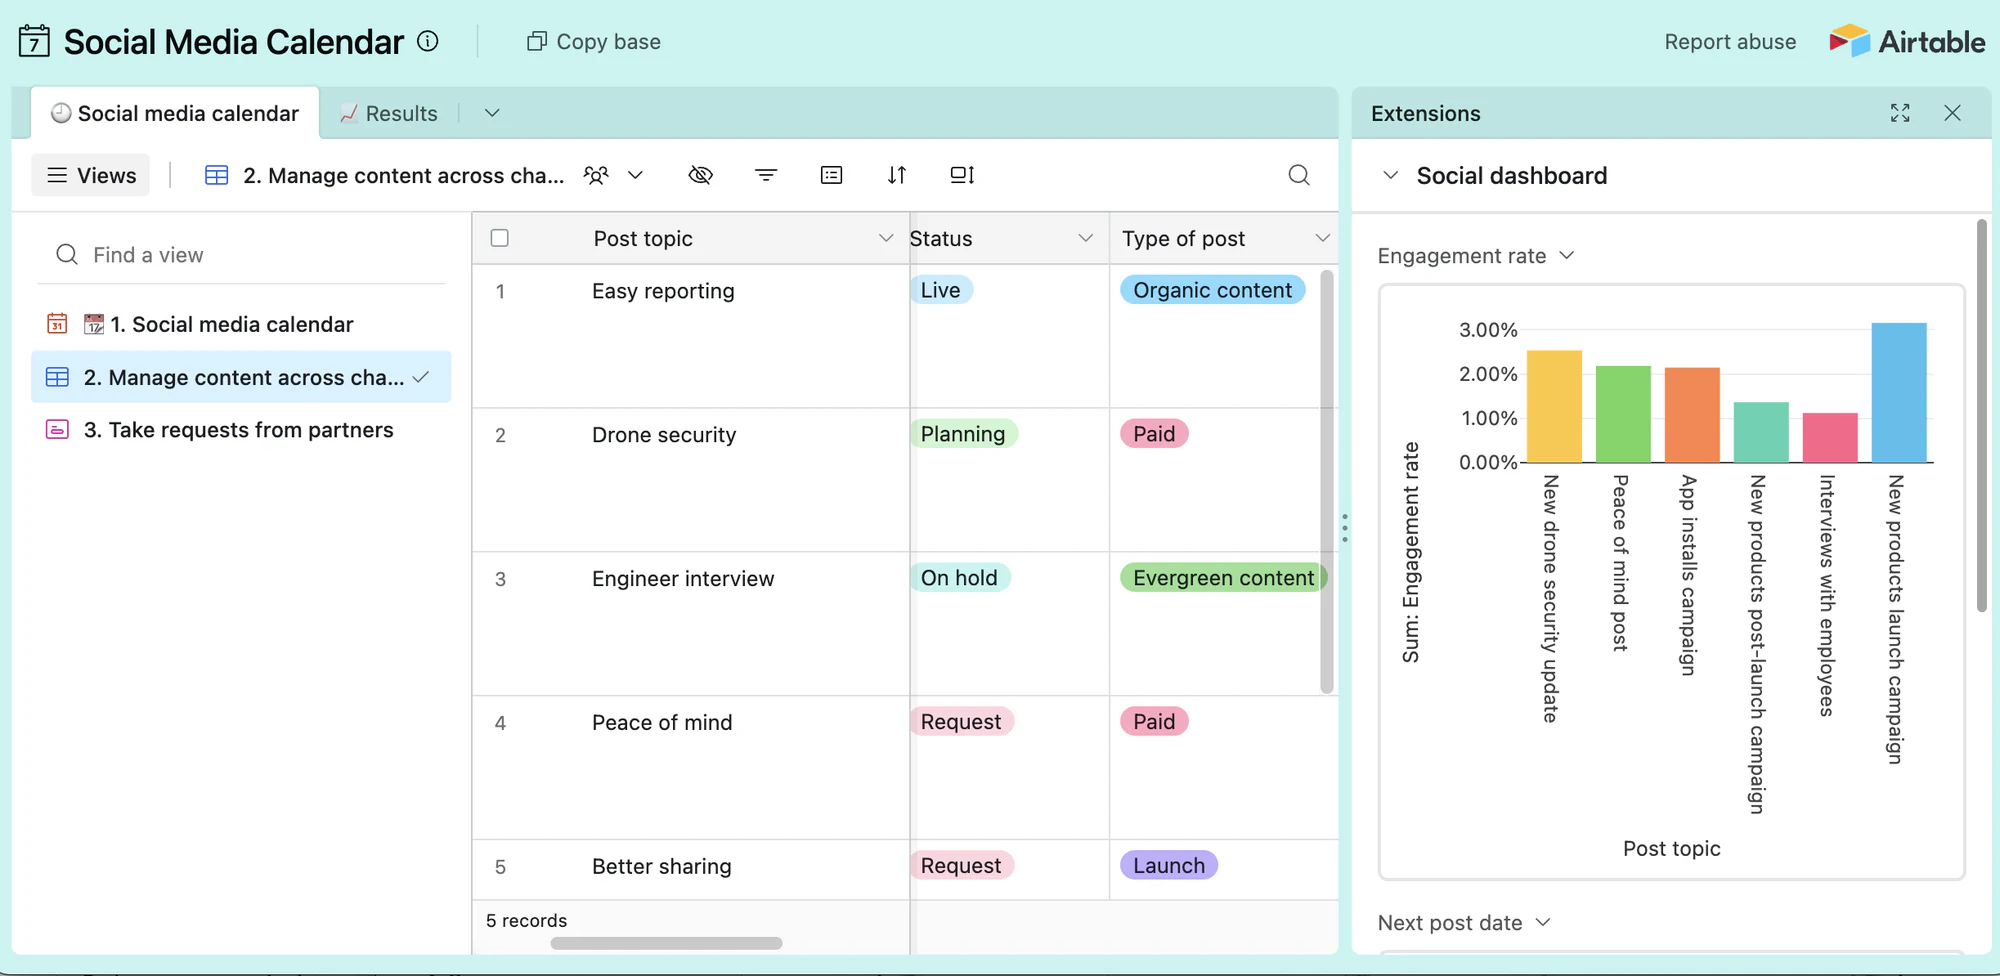Screen dimensions: 2000x976
Task: Open the row height icon
Action: (962, 175)
